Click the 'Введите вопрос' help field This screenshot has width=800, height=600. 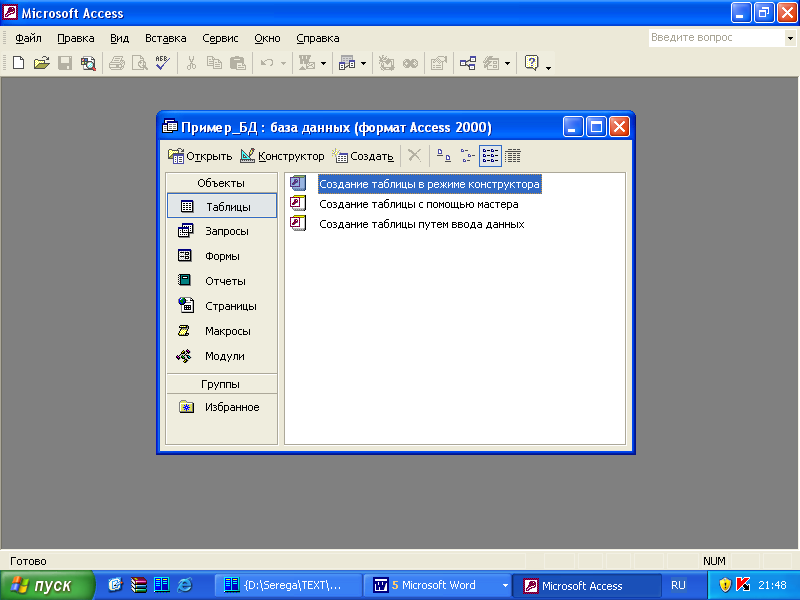click(x=717, y=37)
